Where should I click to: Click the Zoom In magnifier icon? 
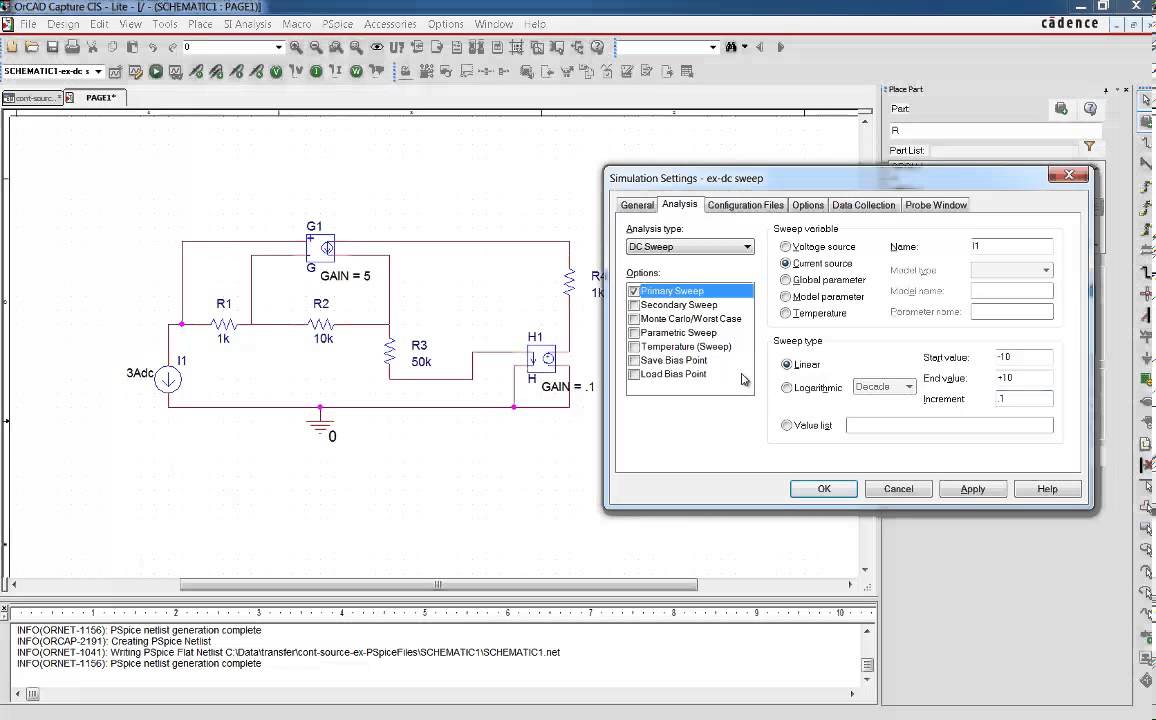pos(296,47)
